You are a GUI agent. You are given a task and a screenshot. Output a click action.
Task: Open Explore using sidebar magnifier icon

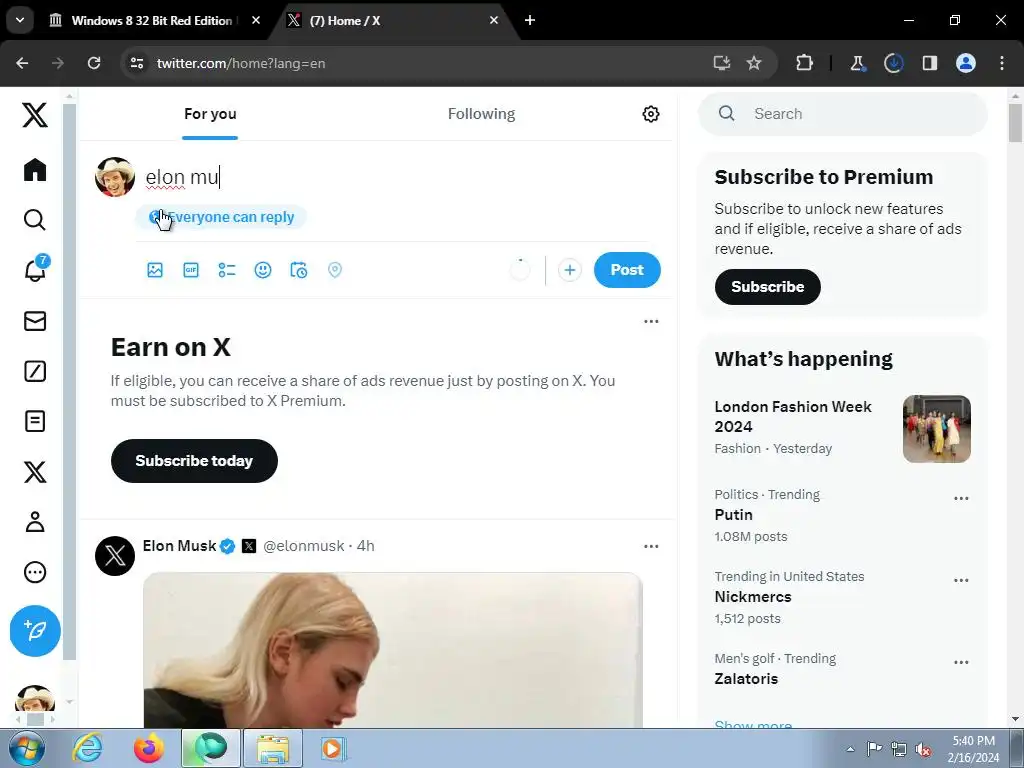[35, 220]
